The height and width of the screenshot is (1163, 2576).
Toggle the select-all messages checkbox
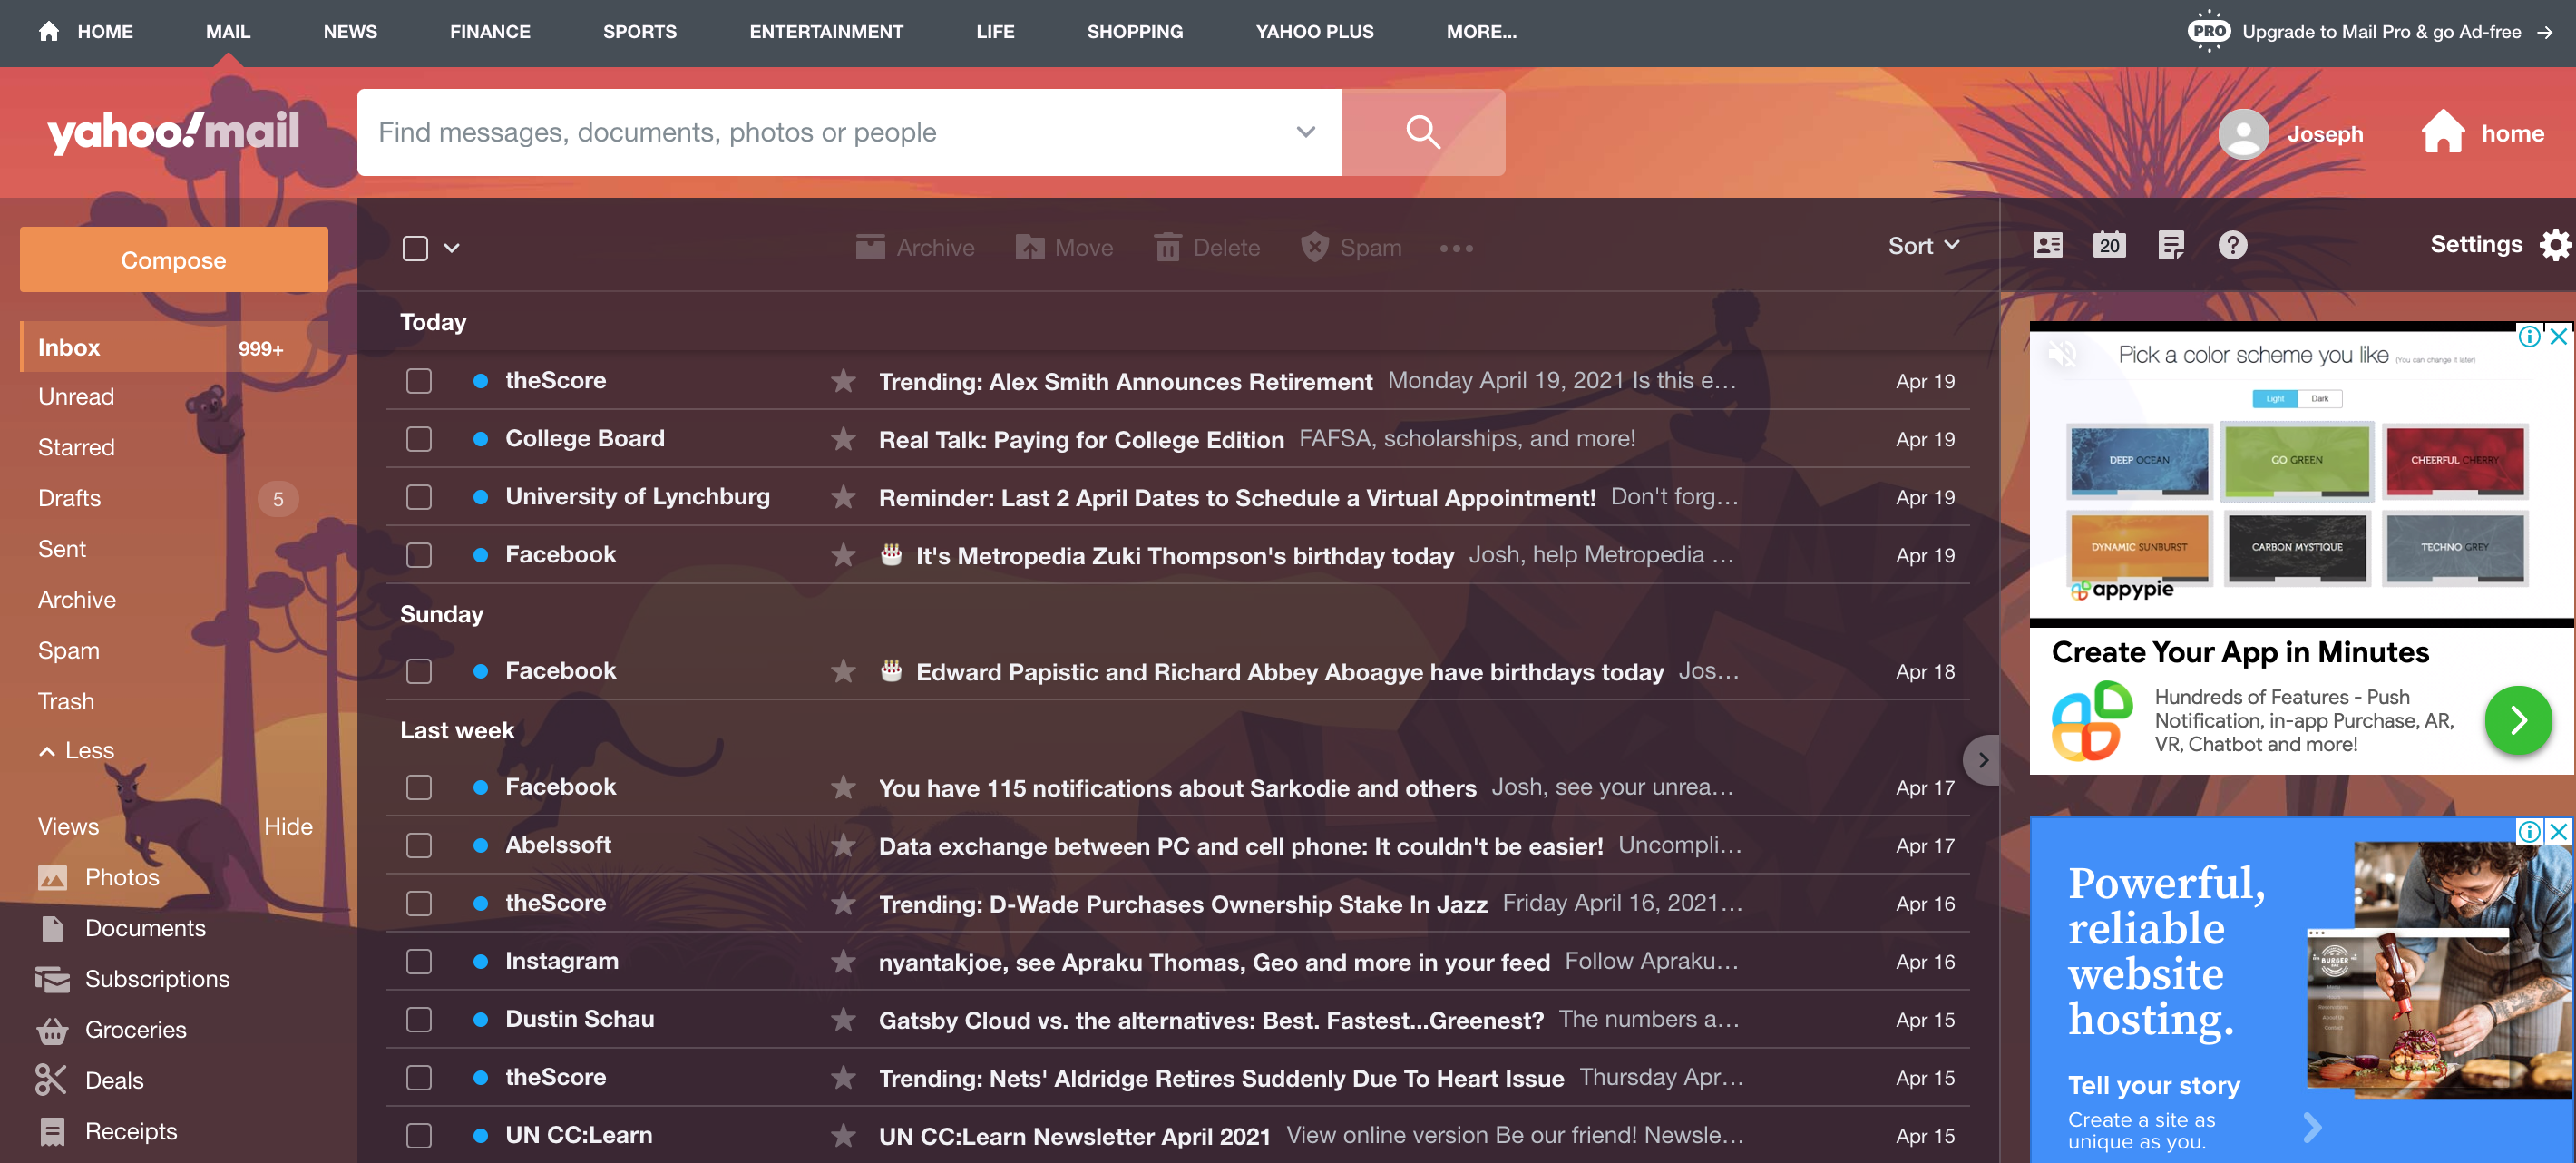pos(415,248)
